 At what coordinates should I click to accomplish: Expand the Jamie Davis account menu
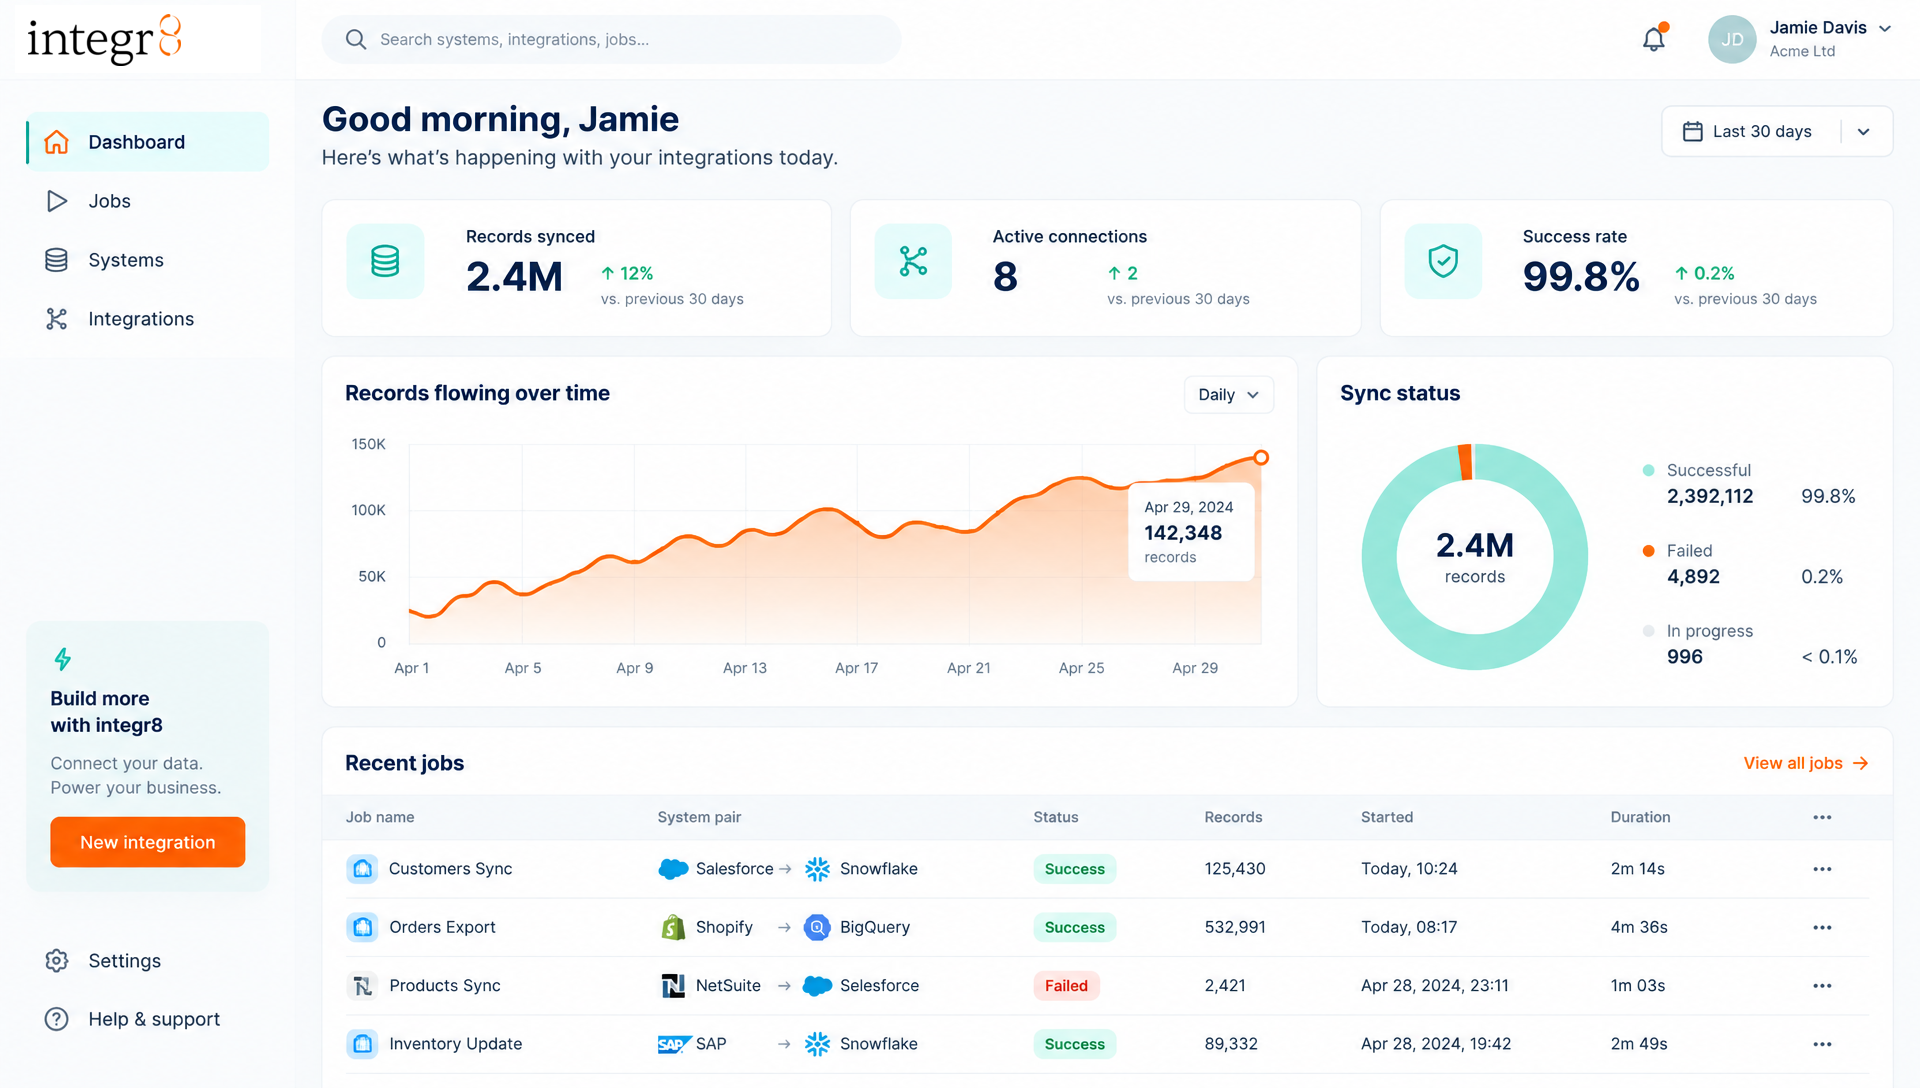tap(1885, 28)
